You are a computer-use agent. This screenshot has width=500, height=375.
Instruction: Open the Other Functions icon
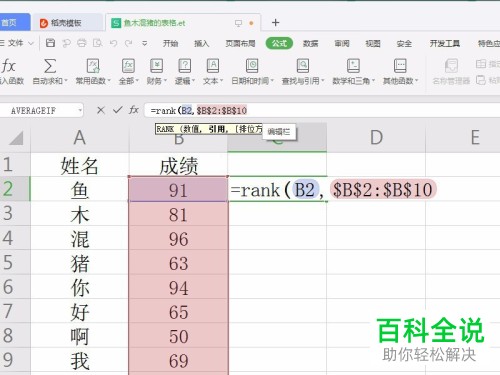click(x=400, y=66)
